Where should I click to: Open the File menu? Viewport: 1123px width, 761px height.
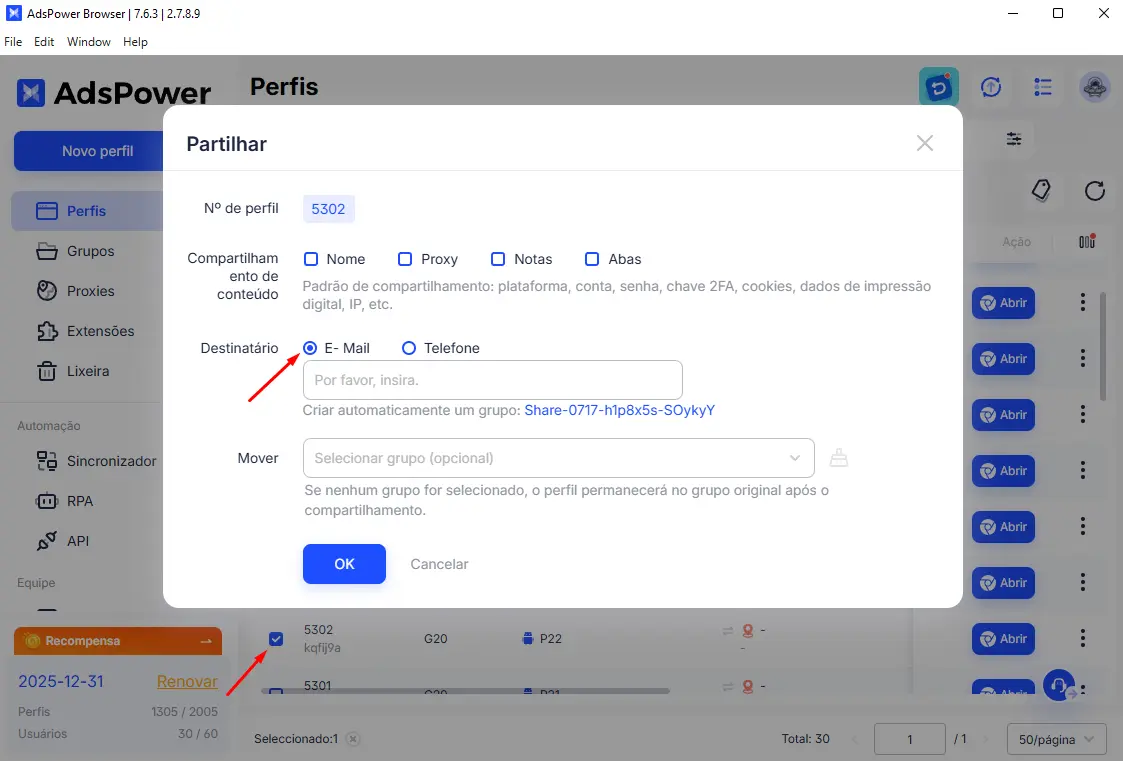(13, 42)
